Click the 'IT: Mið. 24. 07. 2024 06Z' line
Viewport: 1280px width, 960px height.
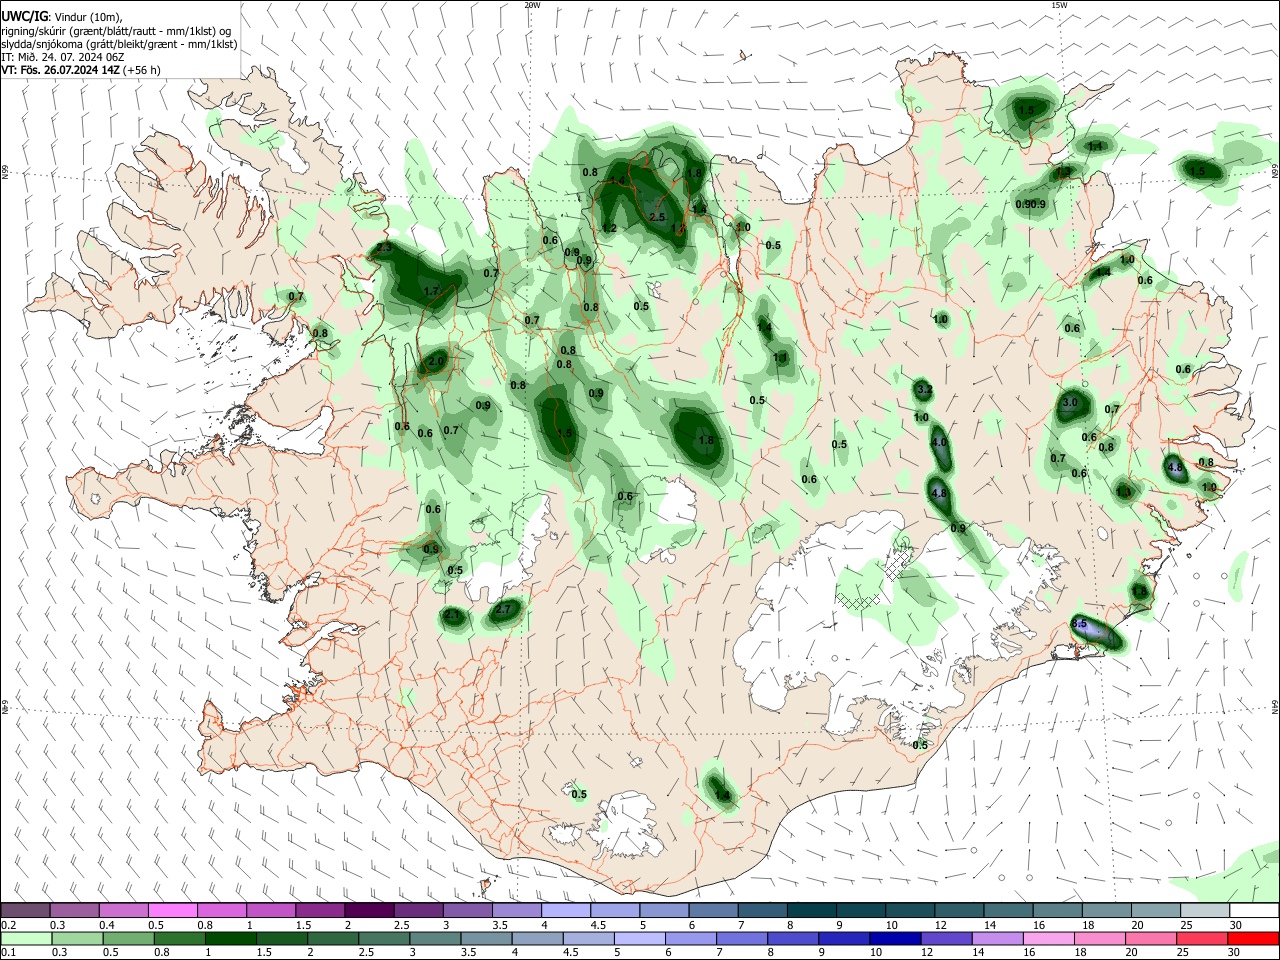click(x=63, y=57)
